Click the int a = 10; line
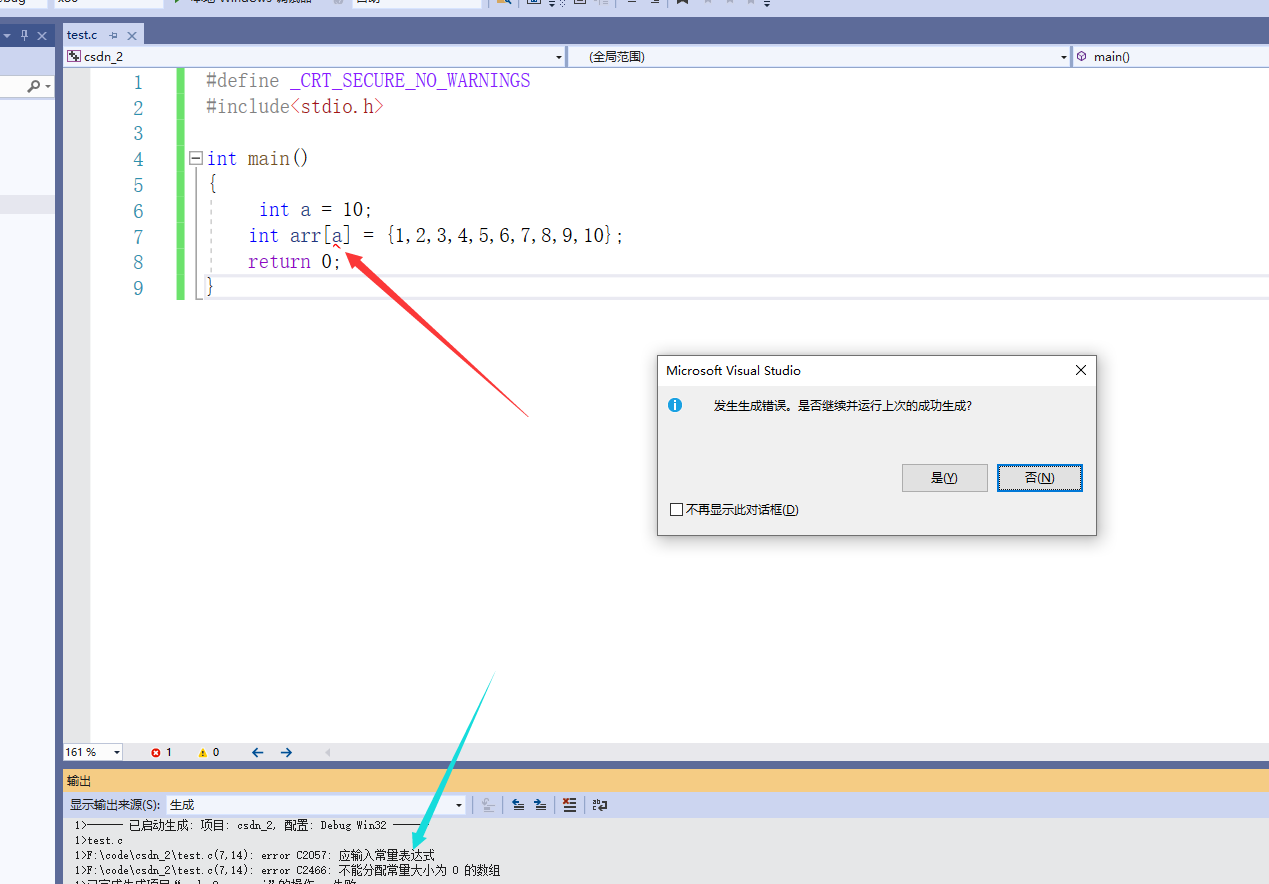The width and height of the screenshot is (1269, 884). [315, 210]
